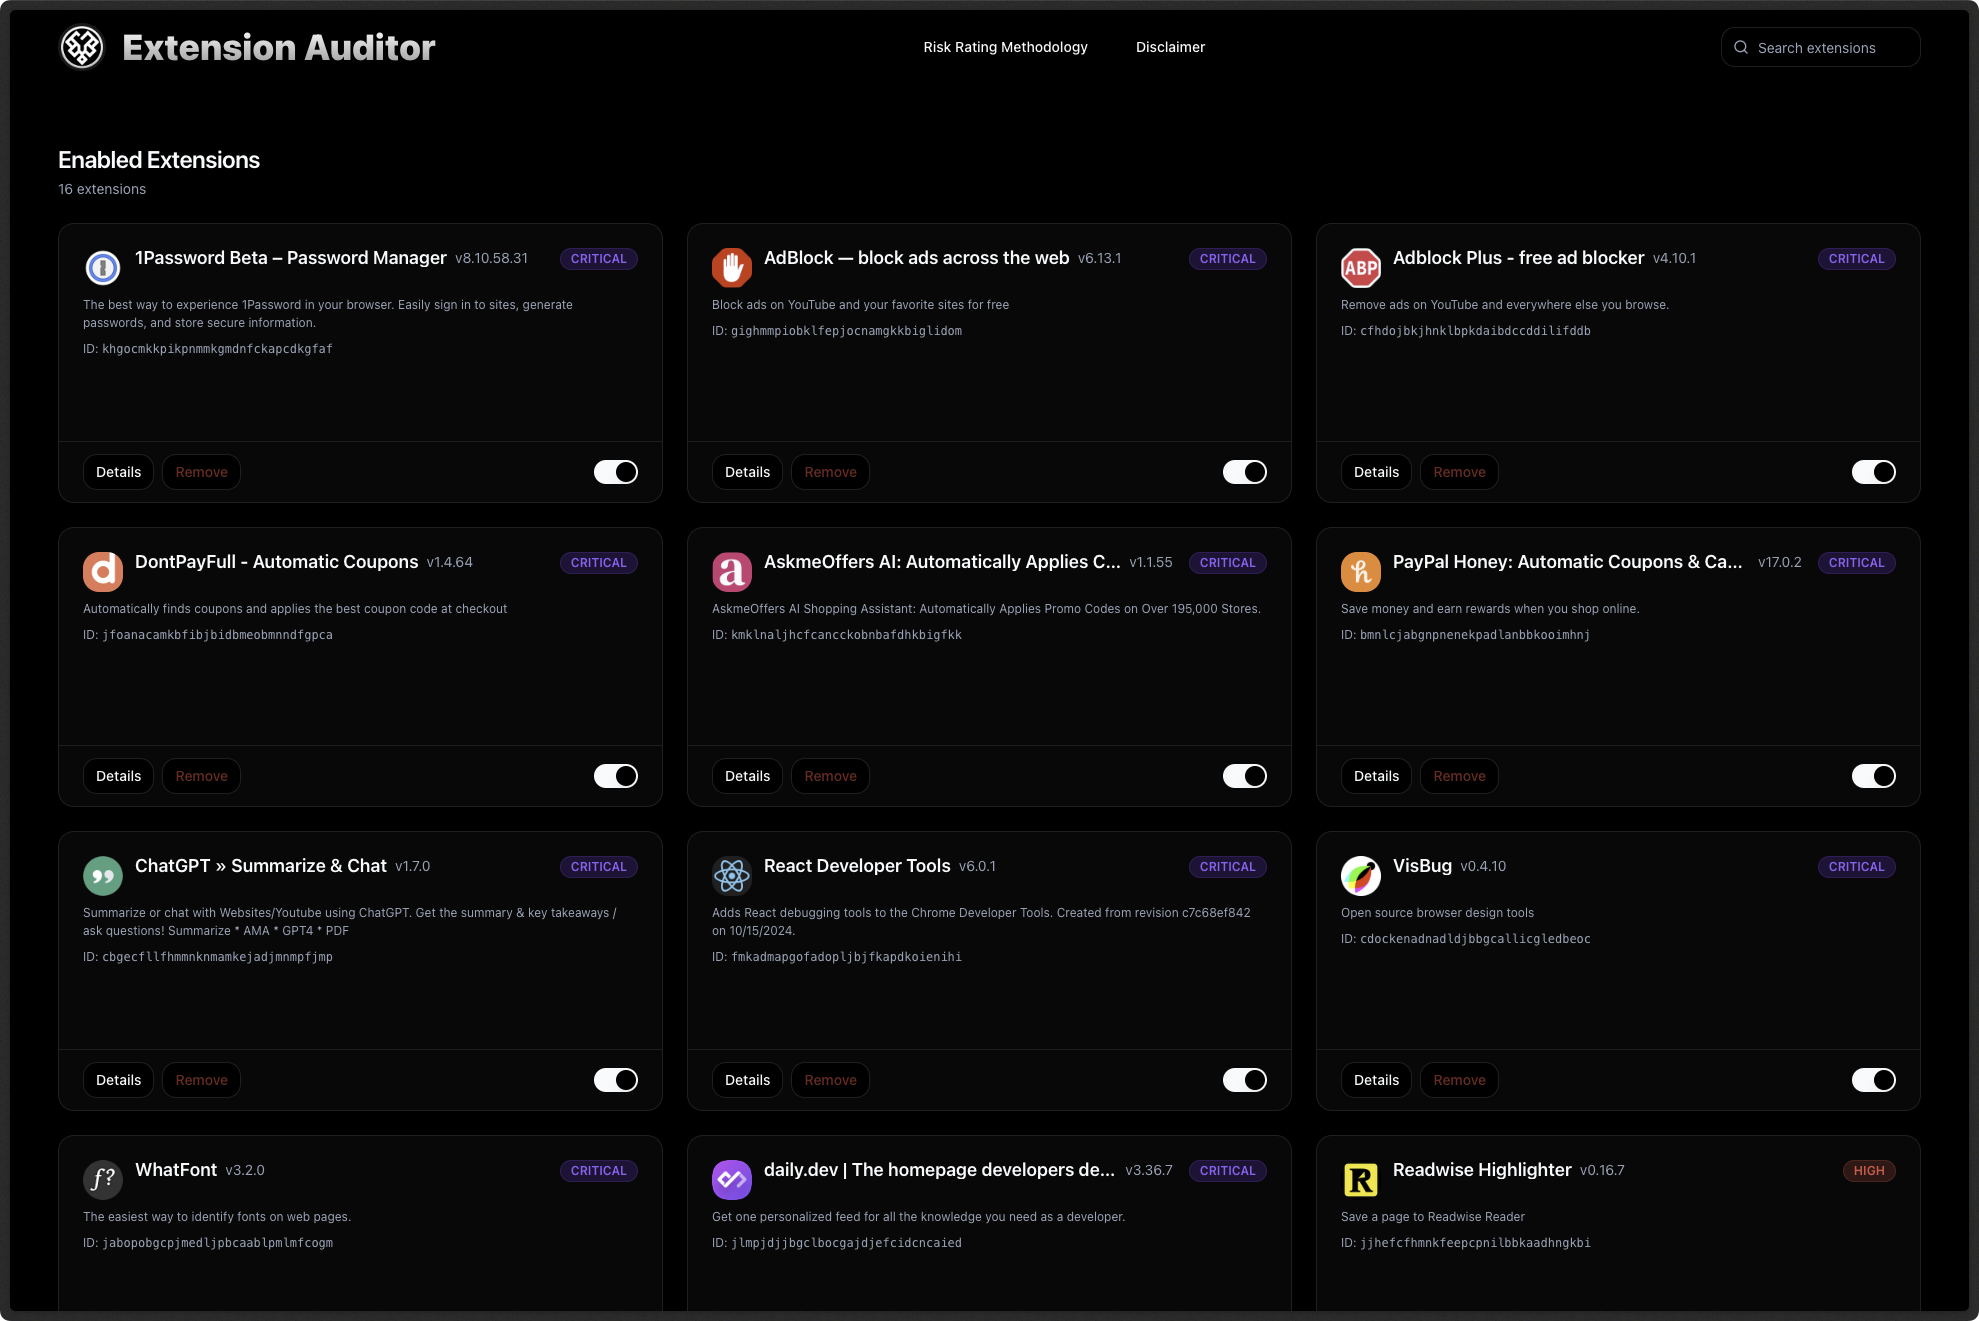View Details for VisBug
The image size is (1979, 1321).
pos(1376,1080)
